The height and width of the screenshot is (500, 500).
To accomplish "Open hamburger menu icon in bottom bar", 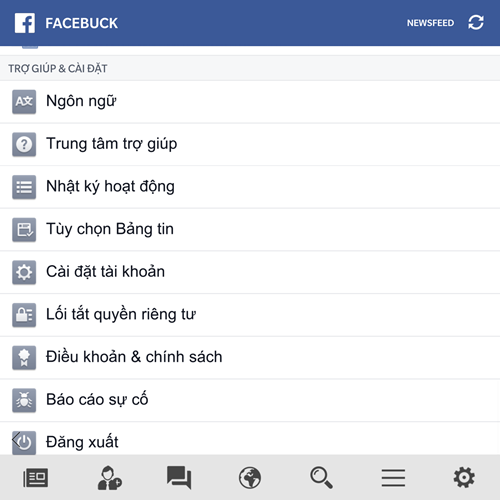I will click(x=393, y=478).
